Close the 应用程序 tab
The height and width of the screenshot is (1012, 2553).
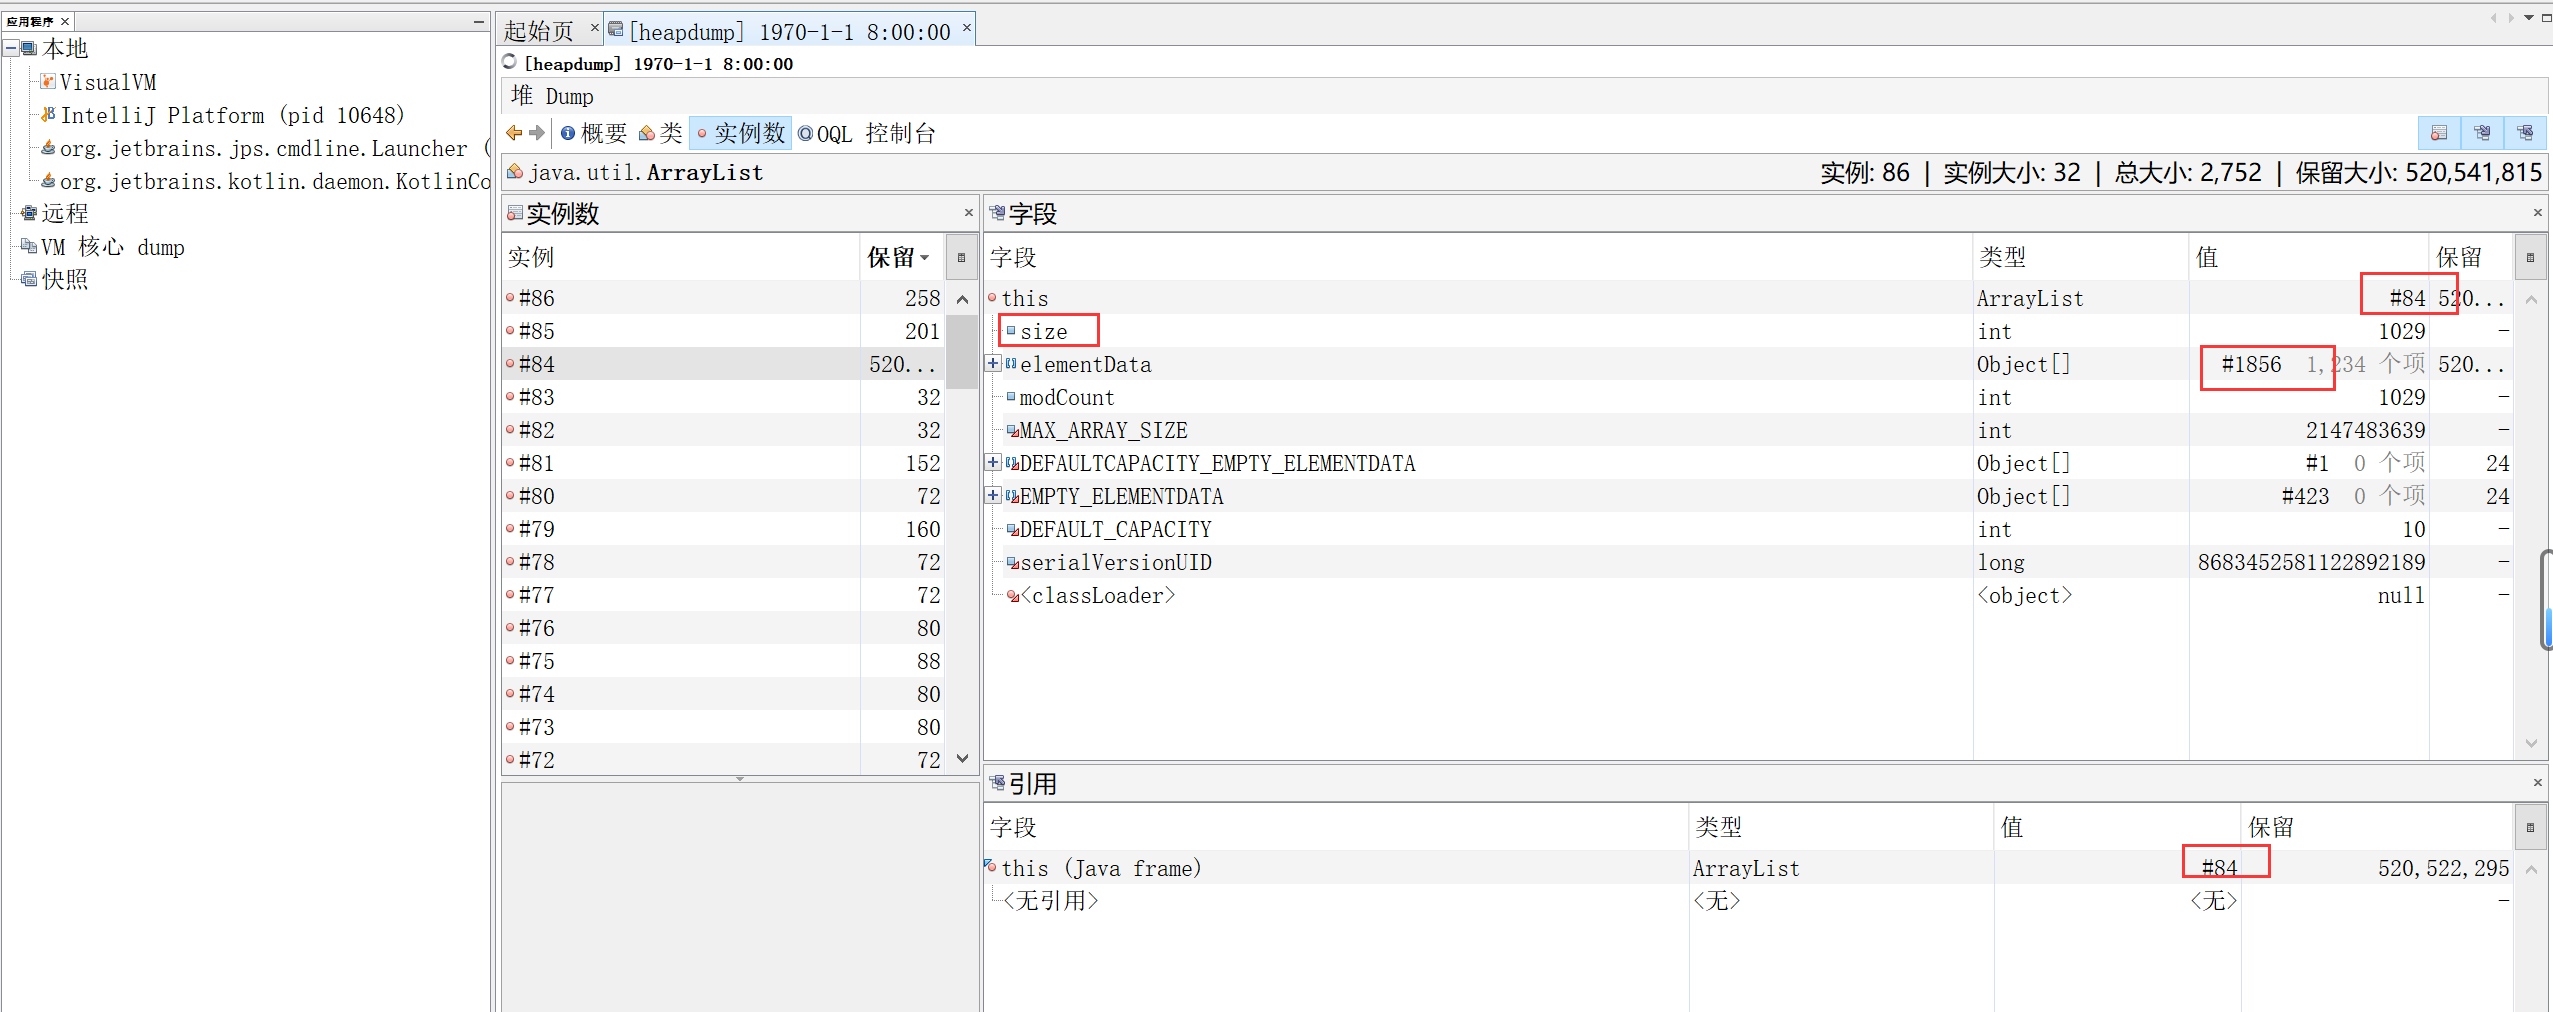pyautogui.click(x=65, y=21)
